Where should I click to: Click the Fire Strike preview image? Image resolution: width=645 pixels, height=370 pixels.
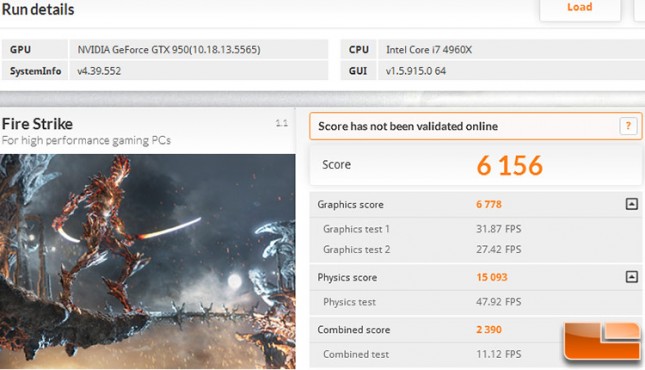click(148, 261)
